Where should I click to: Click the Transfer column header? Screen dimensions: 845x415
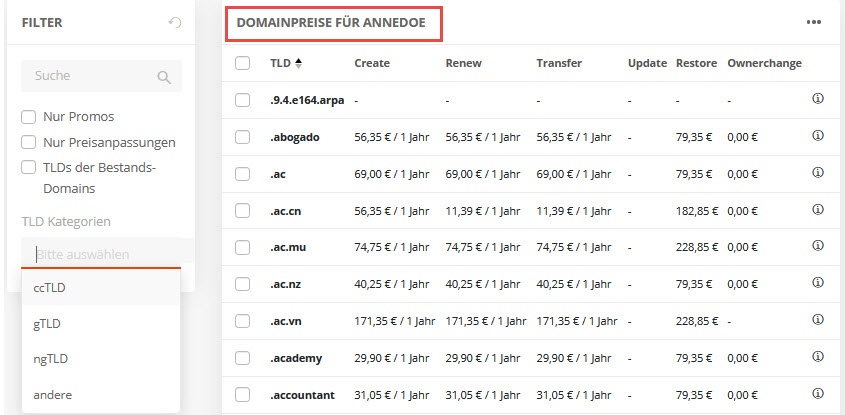(559, 63)
